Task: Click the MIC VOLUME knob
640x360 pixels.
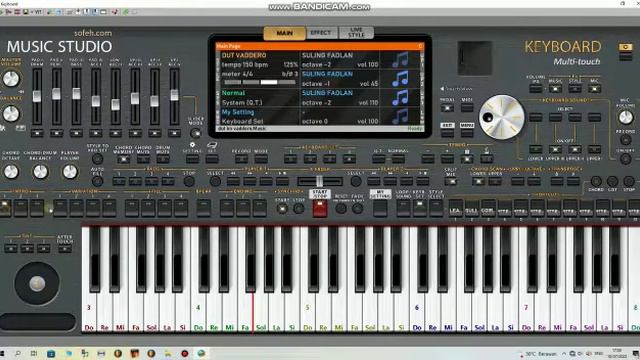Action: (625, 118)
